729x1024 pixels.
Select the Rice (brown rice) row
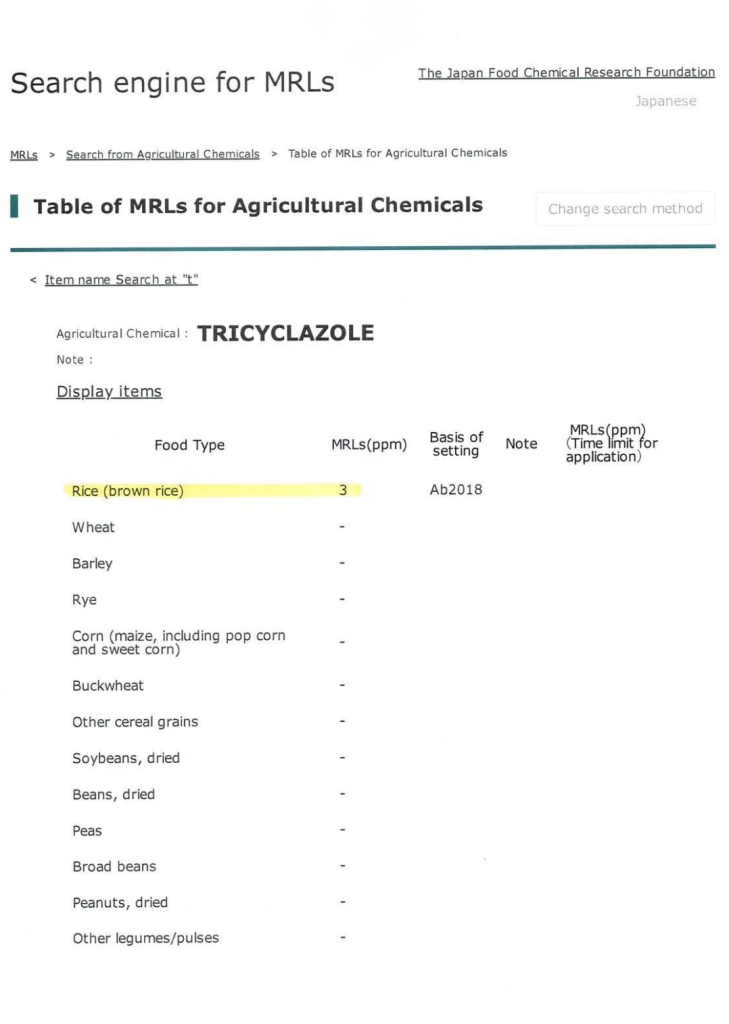pos(128,491)
